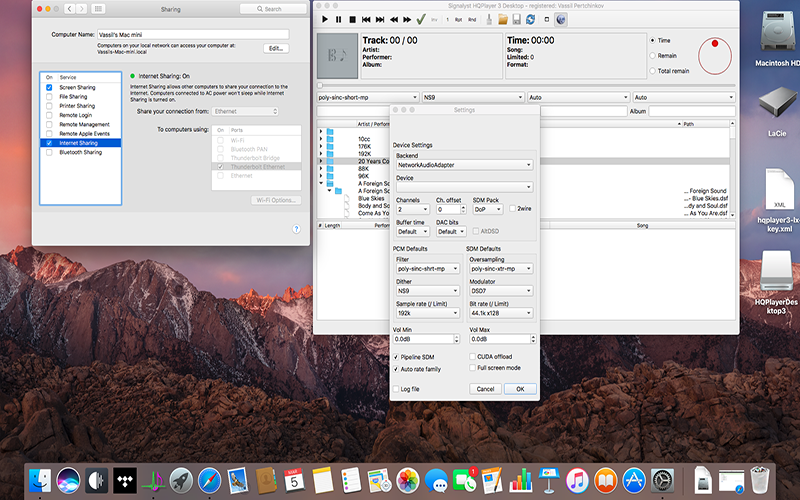Select Bluetooth Sharing in service list

click(81, 152)
